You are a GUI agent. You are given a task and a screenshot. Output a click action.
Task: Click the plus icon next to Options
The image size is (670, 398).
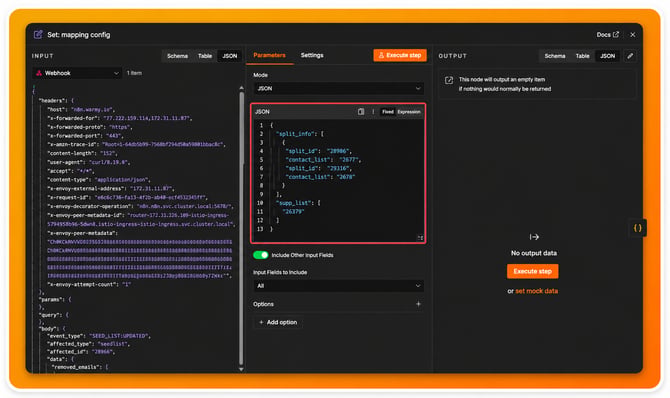(418, 304)
